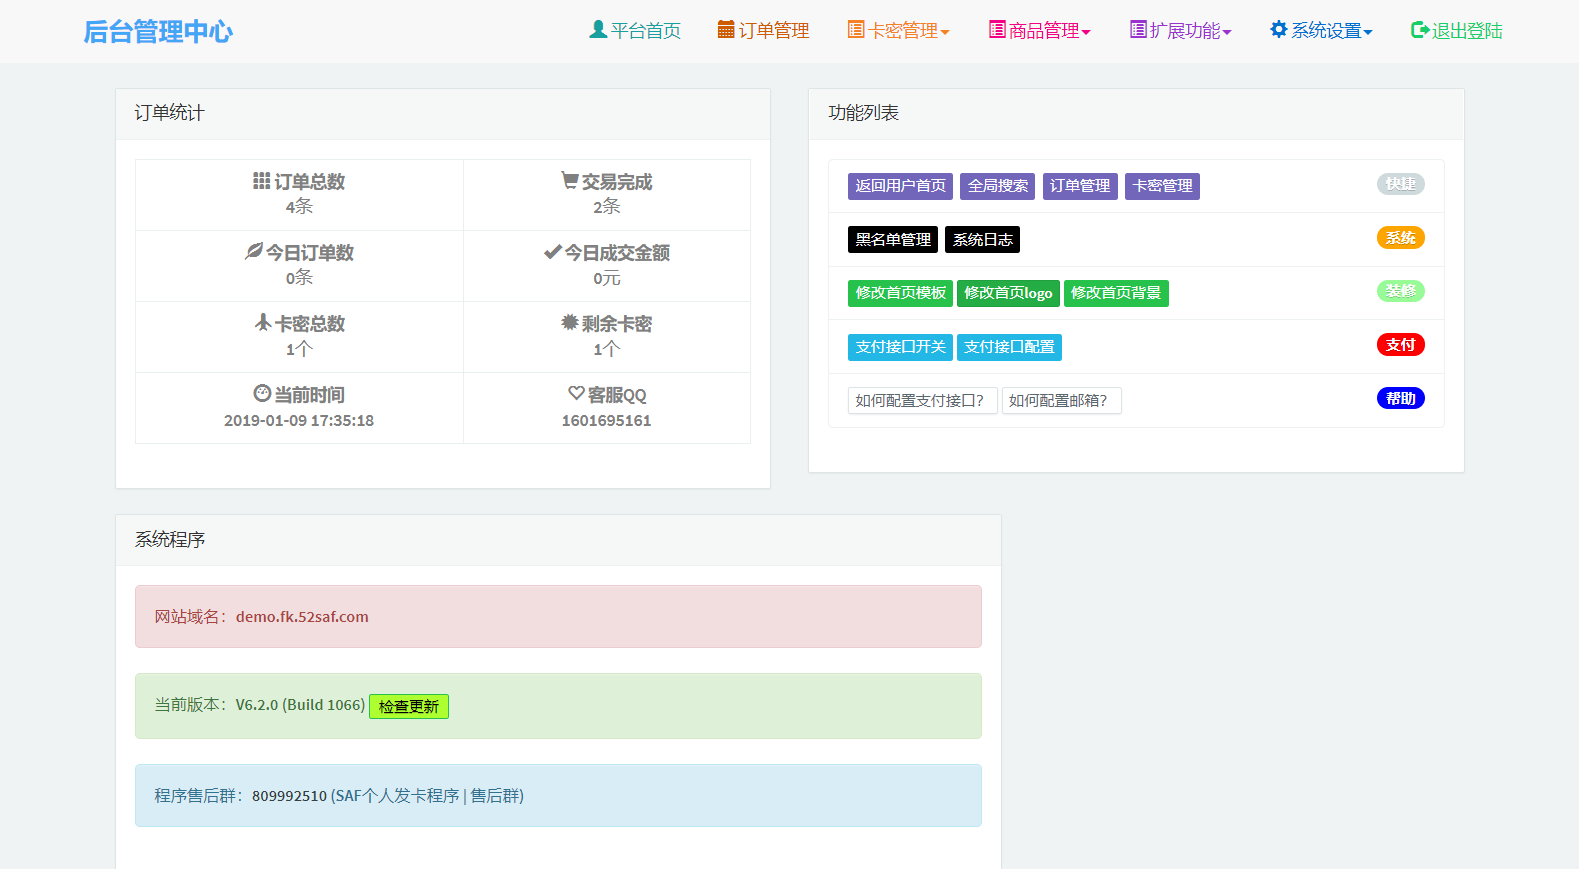This screenshot has width=1579, height=869.
Task: Click the 0元 today's amount value
Action: 606,278
